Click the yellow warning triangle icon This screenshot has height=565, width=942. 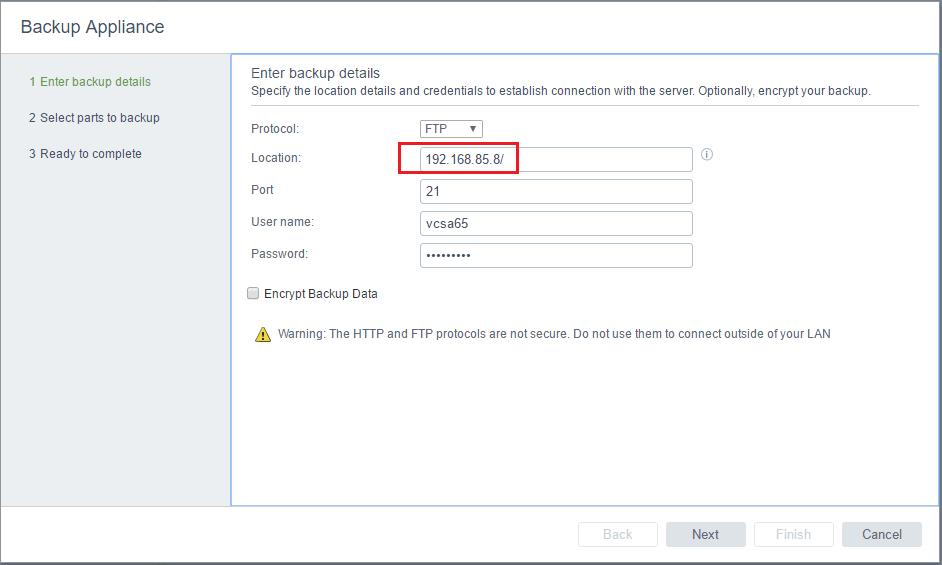click(x=263, y=334)
